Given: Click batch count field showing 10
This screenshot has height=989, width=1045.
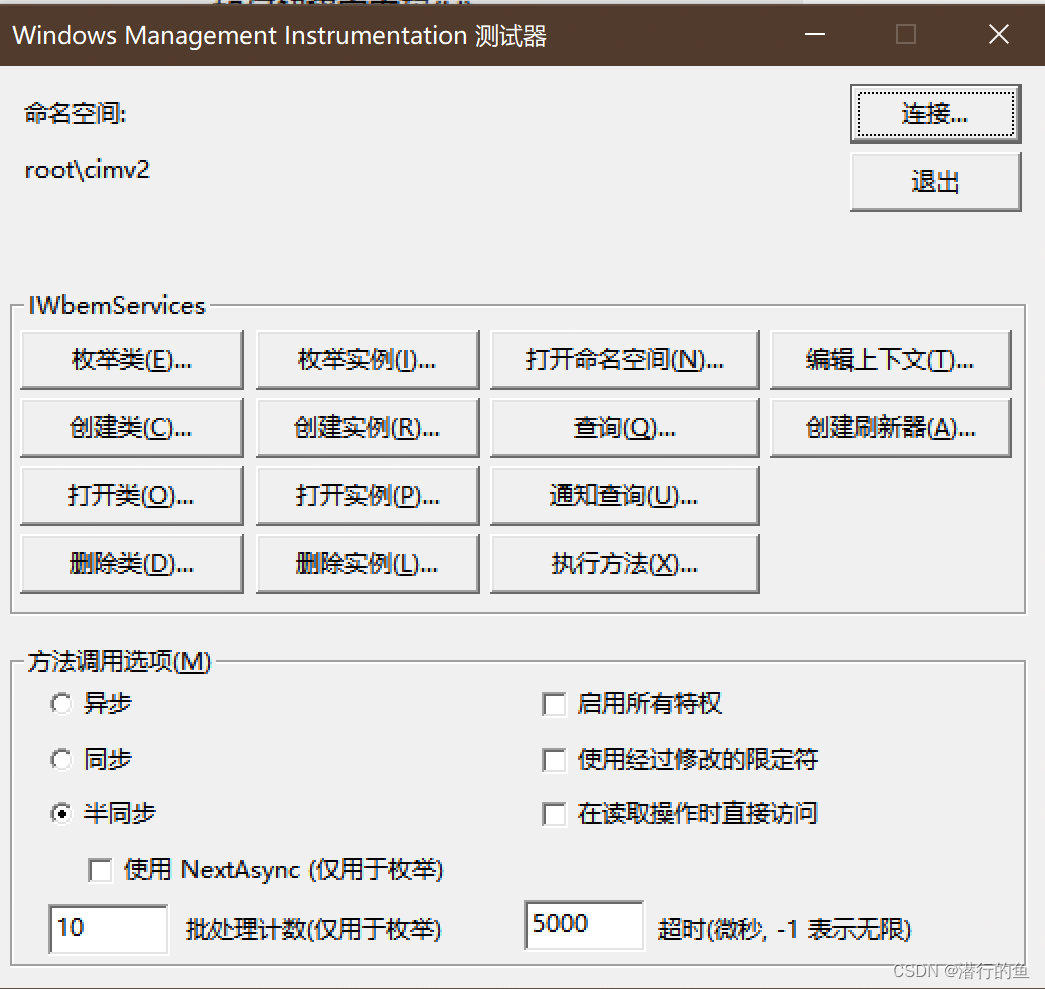Looking at the screenshot, I should [x=108, y=928].
